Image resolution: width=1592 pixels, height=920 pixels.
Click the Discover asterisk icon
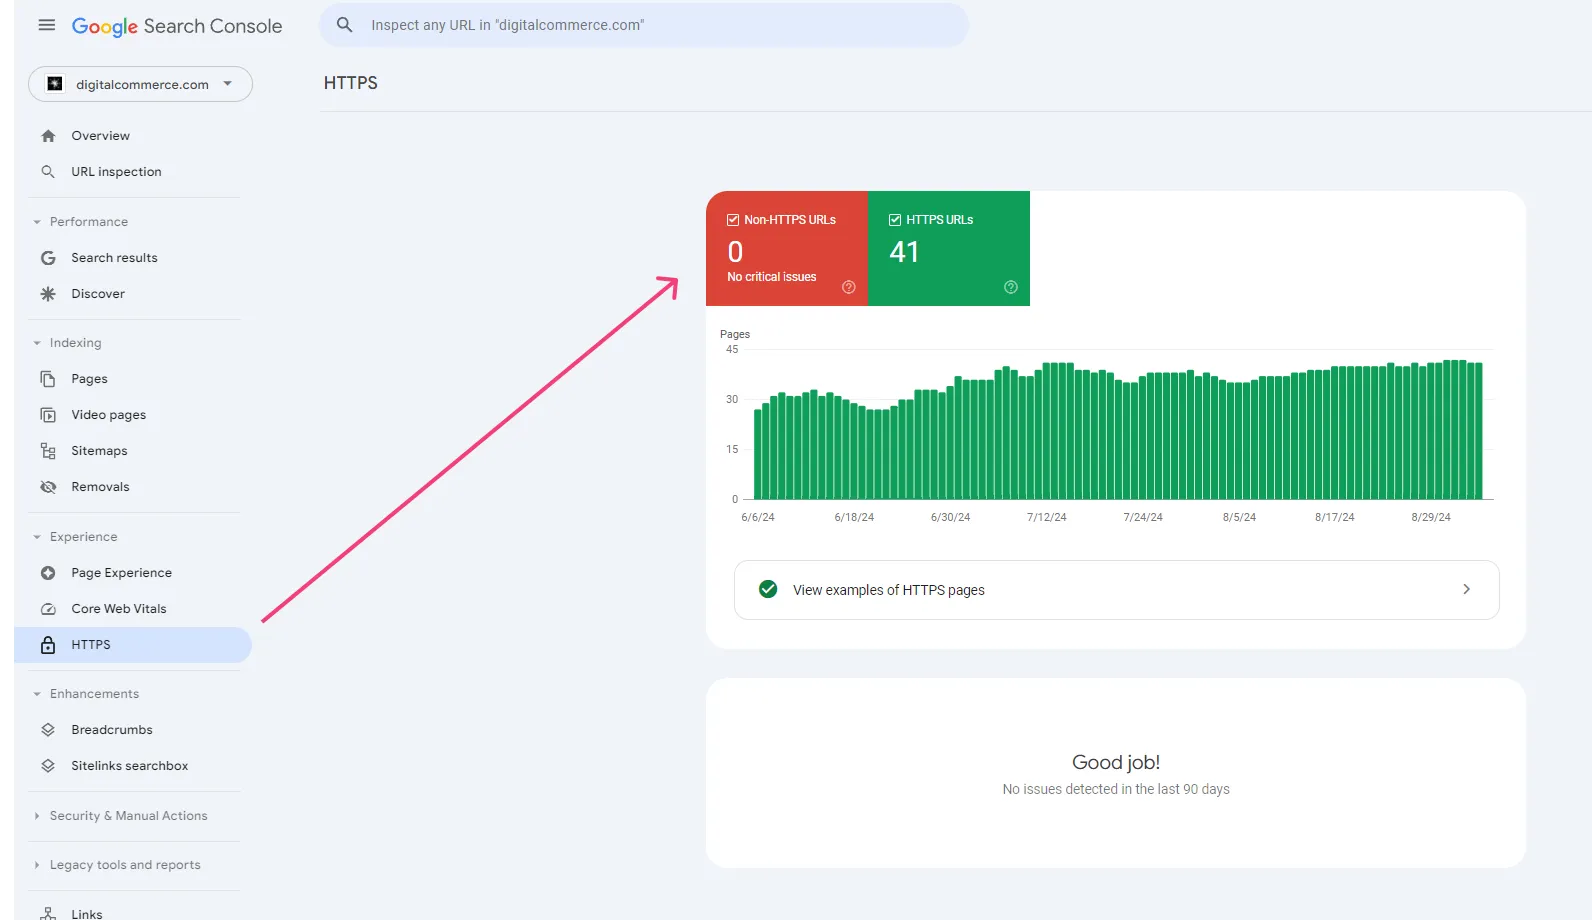[x=48, y=294]
